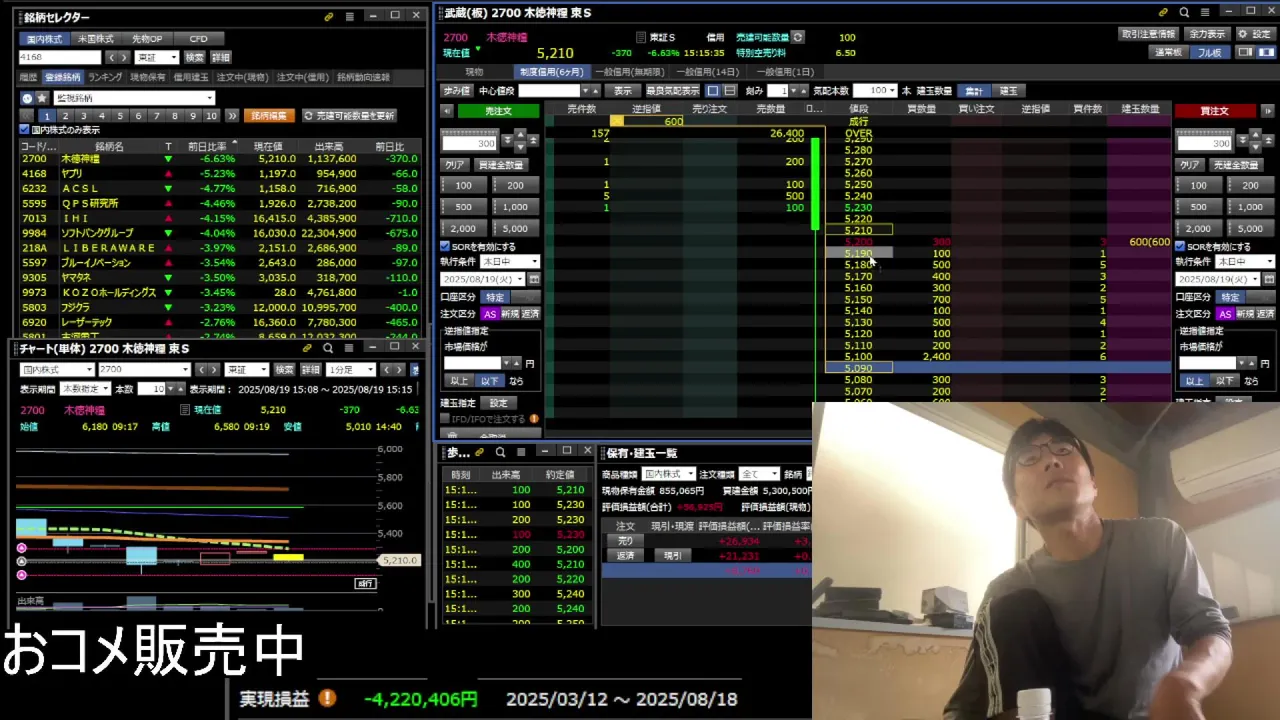Click the calendar icon next to sell-side date

pos(534,279)
